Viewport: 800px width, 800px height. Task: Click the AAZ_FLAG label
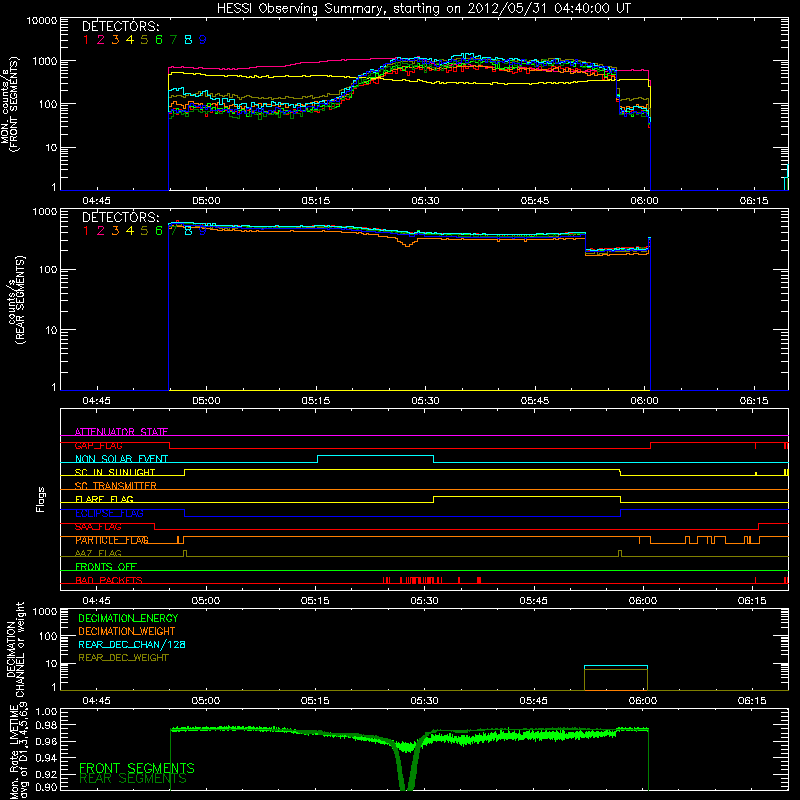tap(98, 553)
